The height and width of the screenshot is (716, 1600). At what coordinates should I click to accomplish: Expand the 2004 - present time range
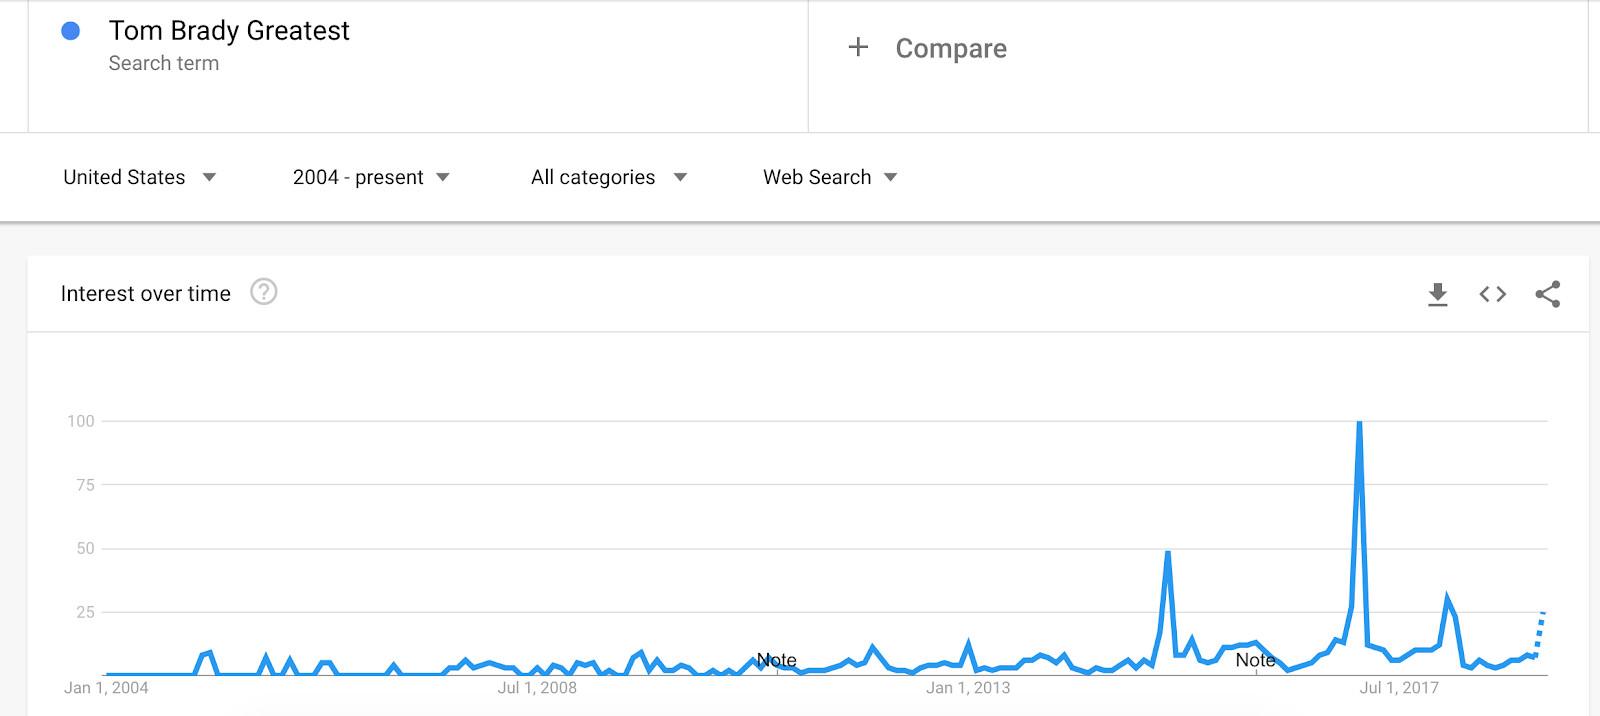(x=371, y=177)
